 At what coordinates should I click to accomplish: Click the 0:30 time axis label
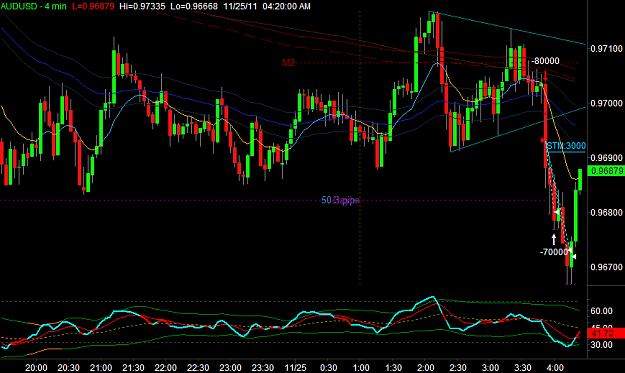pos(329,367)
